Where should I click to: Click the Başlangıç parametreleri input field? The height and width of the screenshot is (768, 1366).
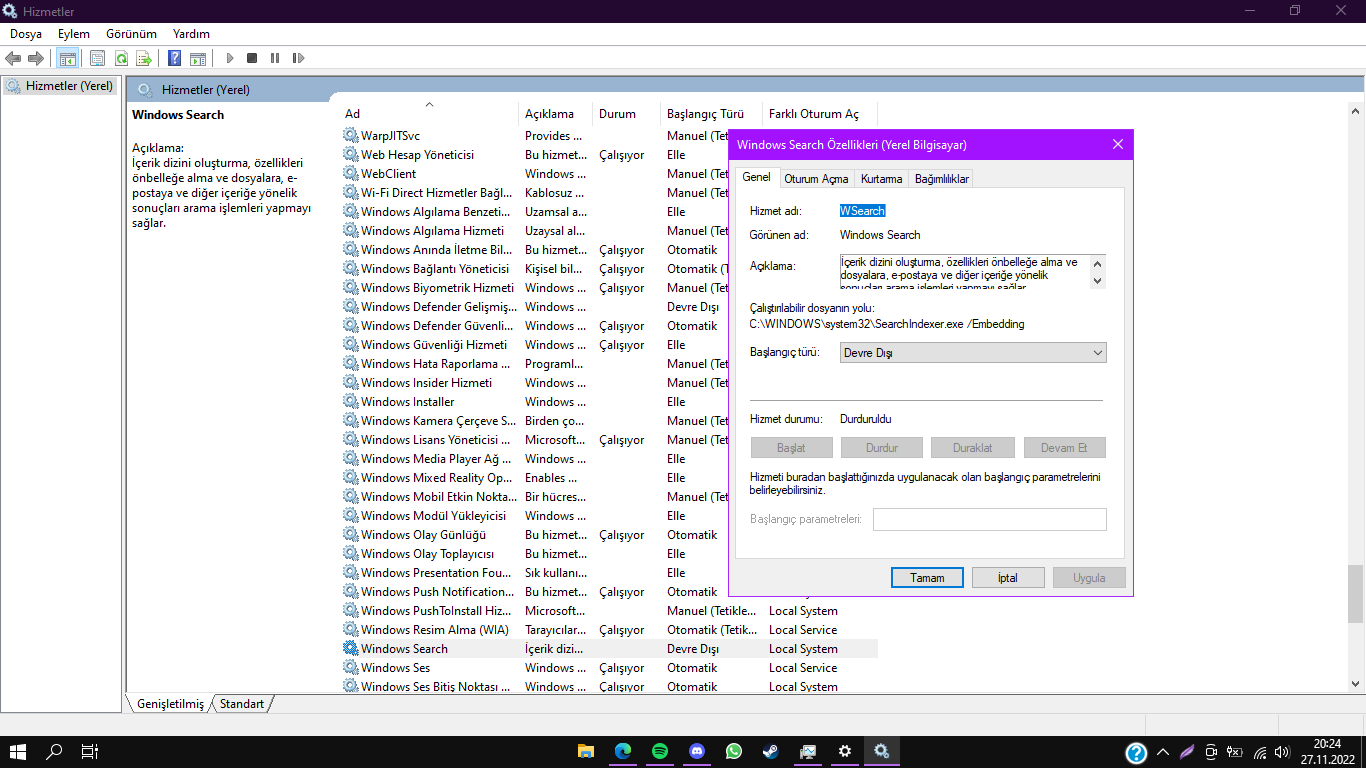coord(990,519)
